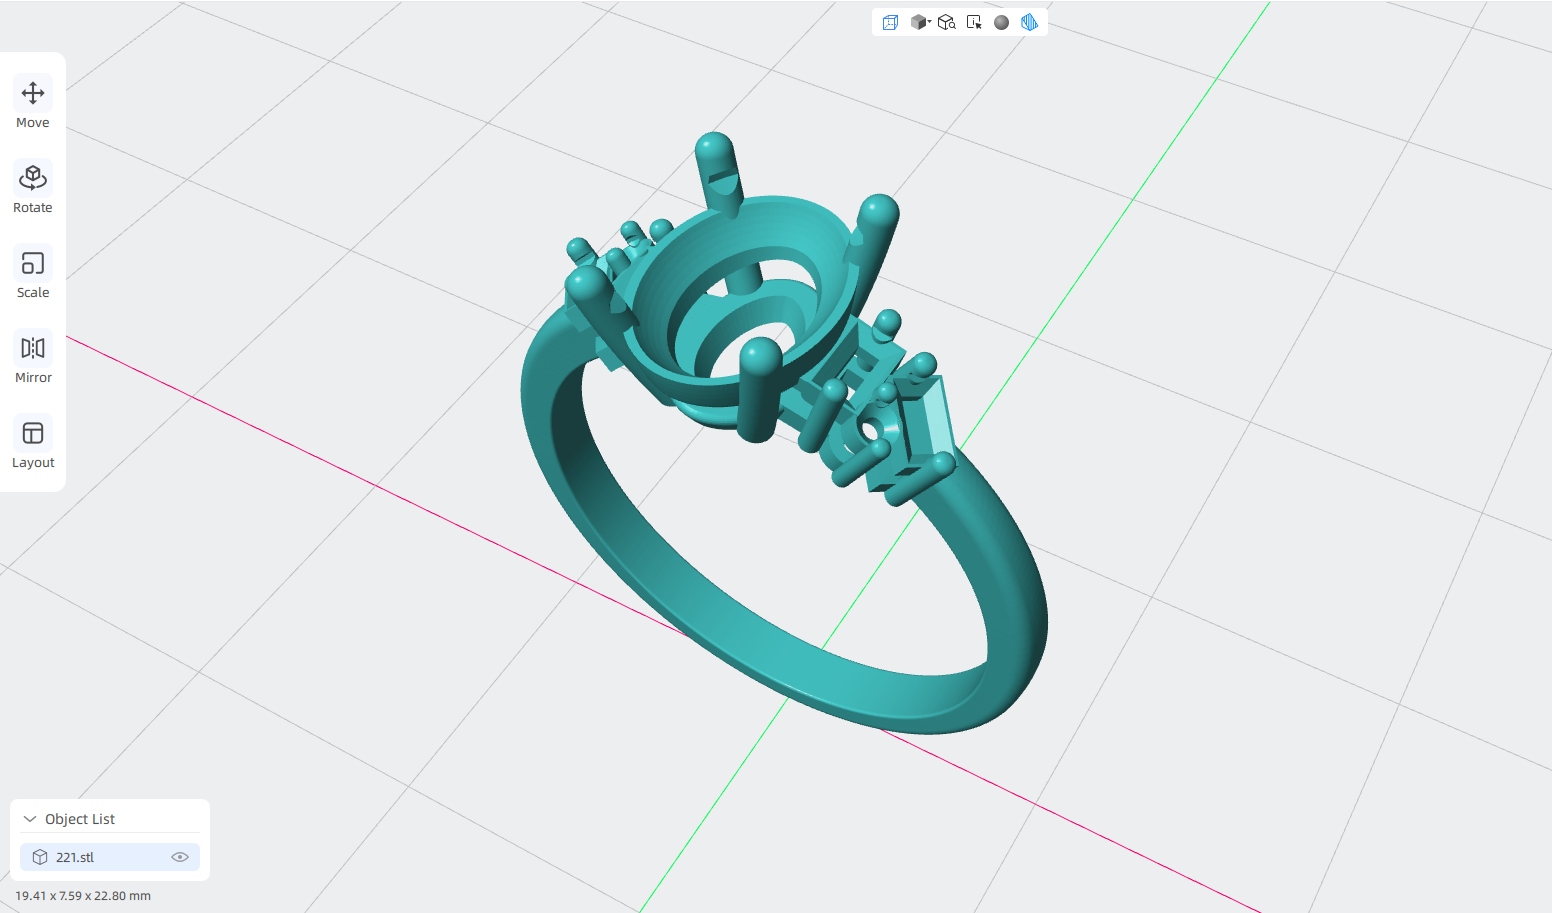Hide 221.stl using the eye icon
The height and width of the screenshot is (913, 1552).
pyautogui.click(x=180, y=857)
